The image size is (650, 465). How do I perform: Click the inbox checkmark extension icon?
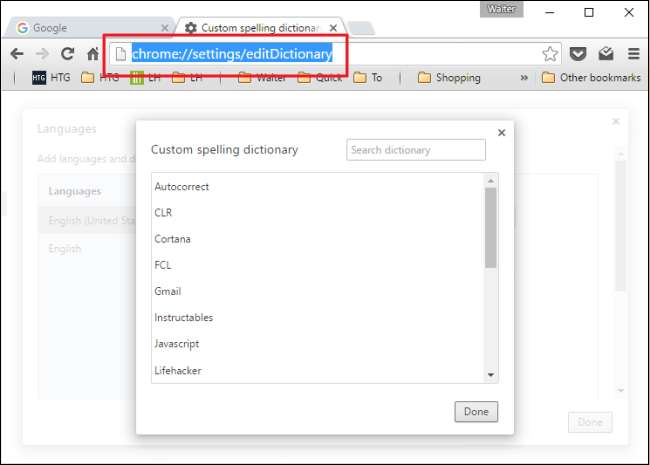[x=606, y=54]
